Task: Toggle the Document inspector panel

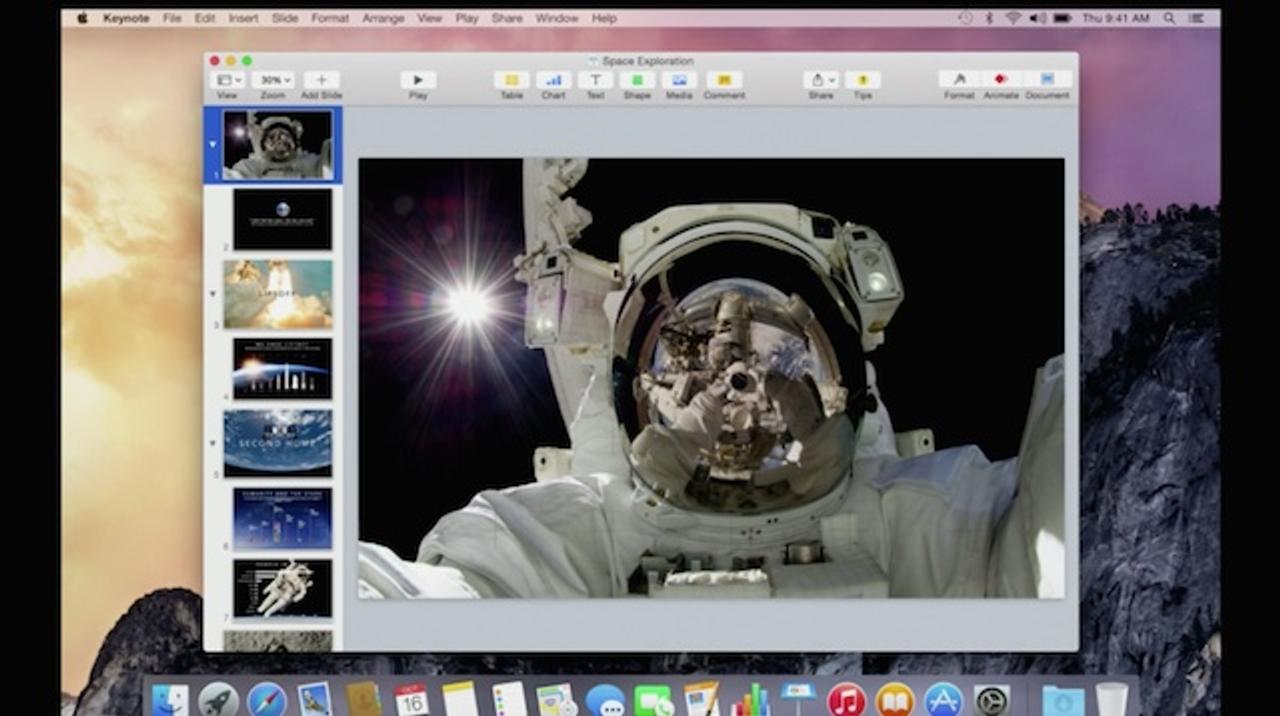Action: pos(1047,81)
